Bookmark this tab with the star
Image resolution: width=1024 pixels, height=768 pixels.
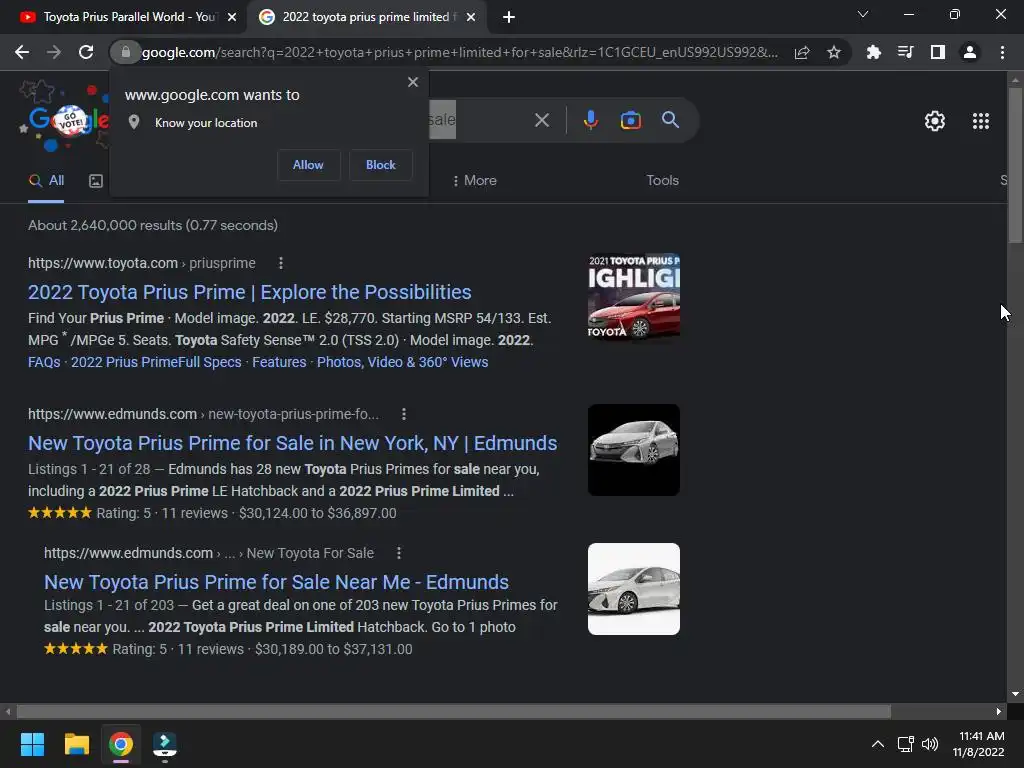point(834,52)
